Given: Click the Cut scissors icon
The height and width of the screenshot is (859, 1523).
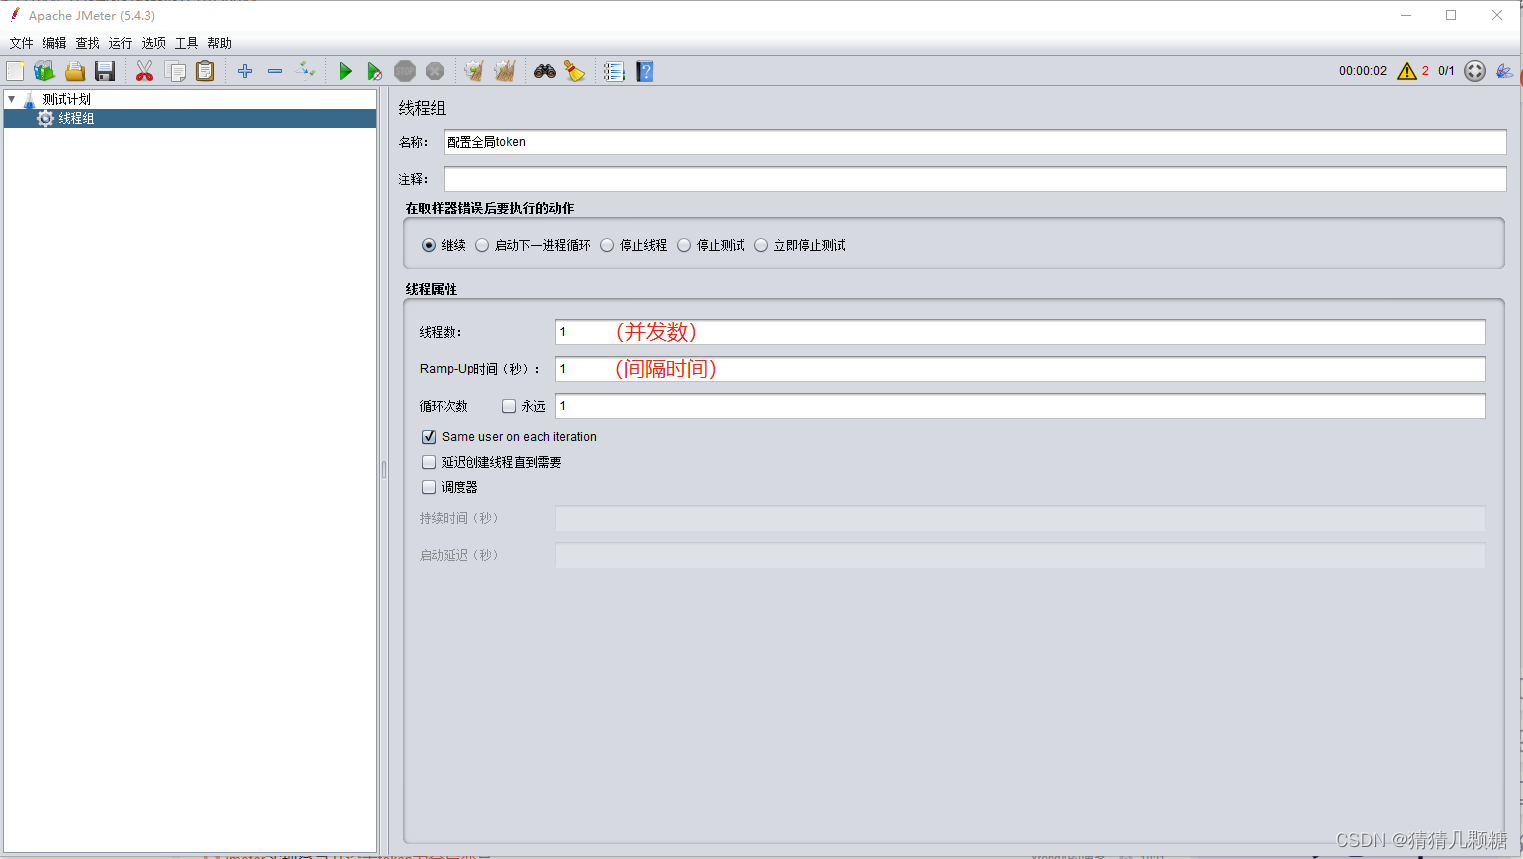Looking at the screenshot, I should tap(145, 71).
